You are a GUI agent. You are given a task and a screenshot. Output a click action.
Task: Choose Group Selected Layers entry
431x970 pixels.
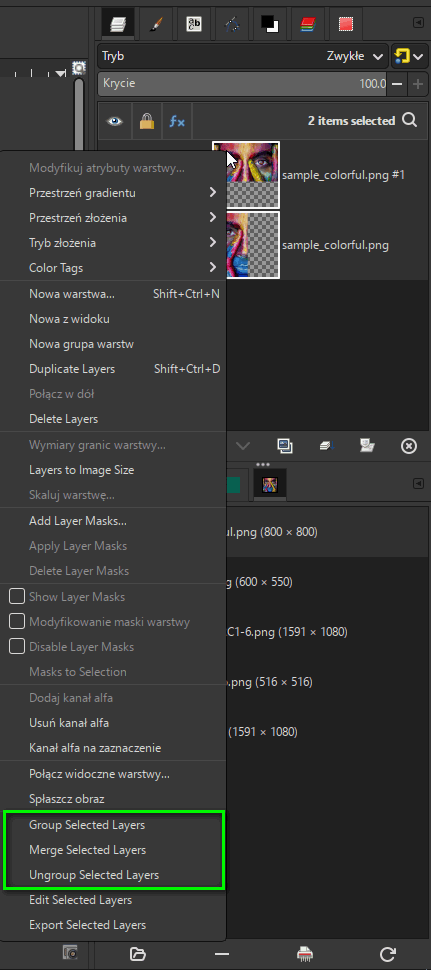(113, 825)
